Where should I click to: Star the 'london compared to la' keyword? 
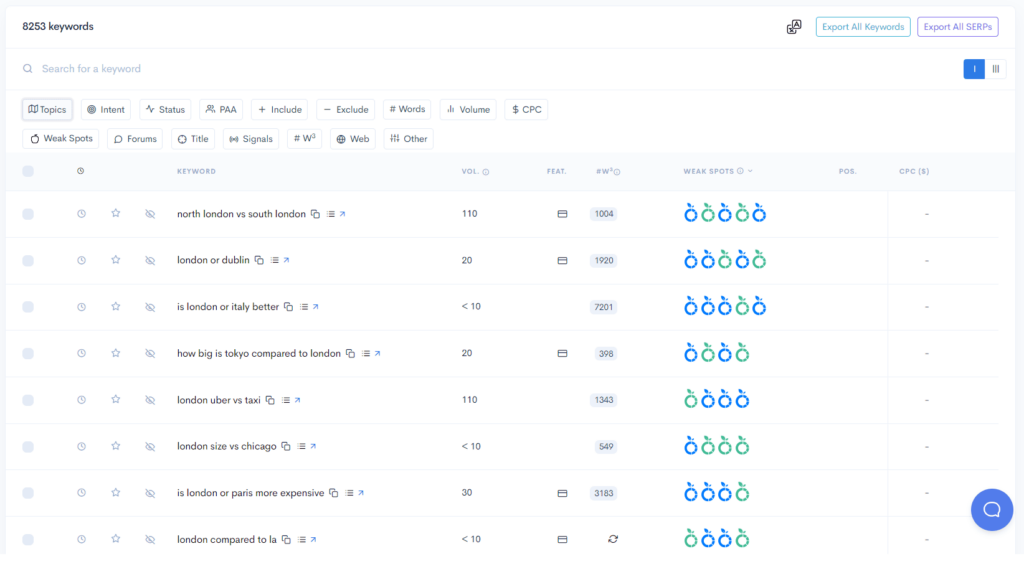[116, 539]
